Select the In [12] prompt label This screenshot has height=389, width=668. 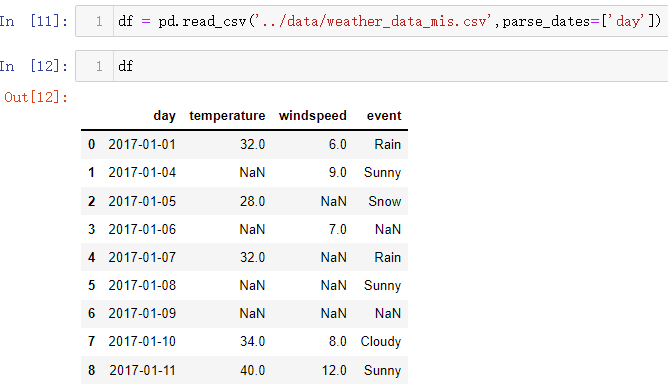[x=34, y=66]
